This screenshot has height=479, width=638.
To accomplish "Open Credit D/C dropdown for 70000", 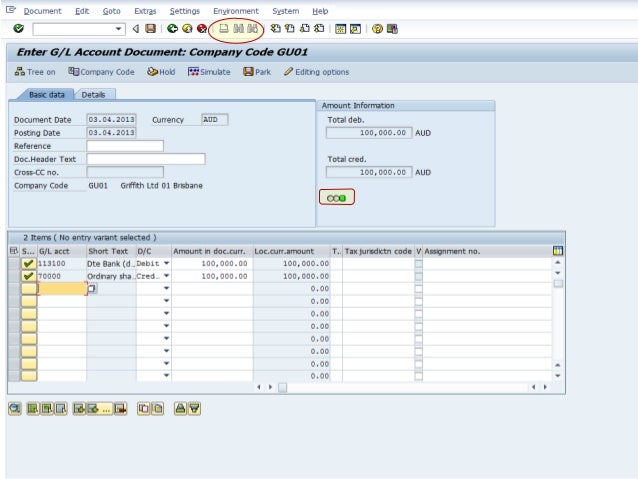I will pos(166,276).
